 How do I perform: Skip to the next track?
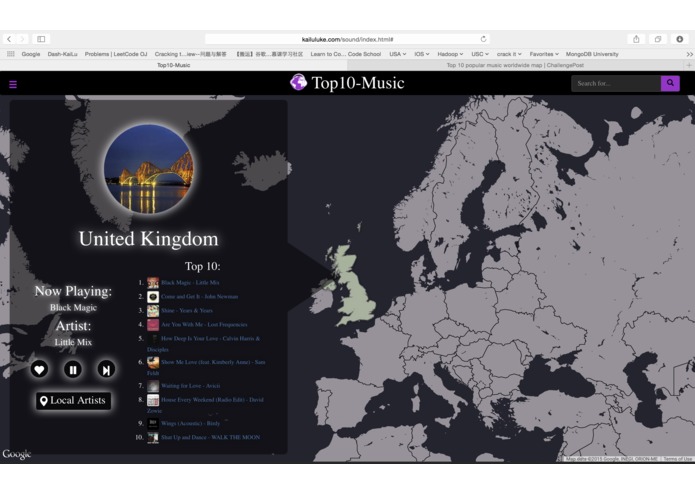coord(106,369)
